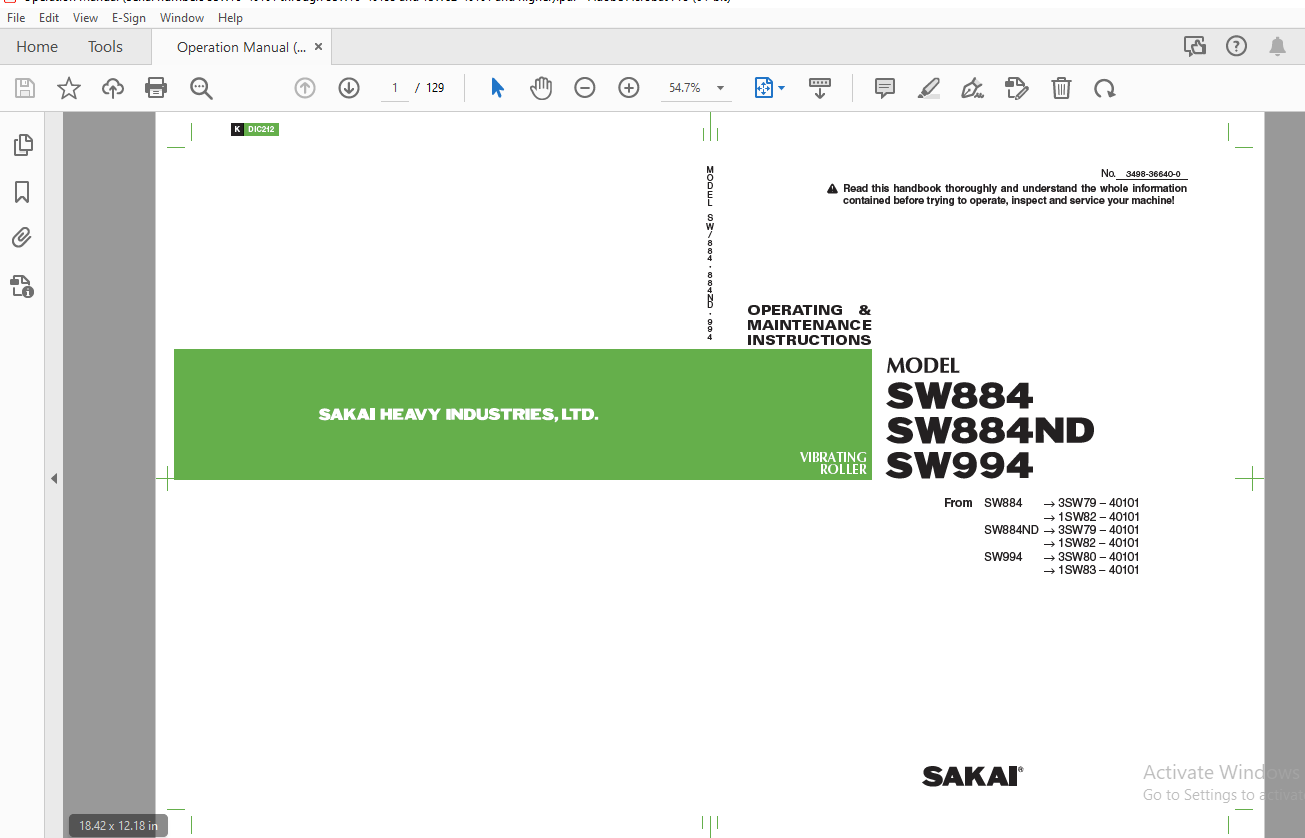Zoom in with the plus button
This screenshot has width=1305, height=838.
(x=629, y=88)
